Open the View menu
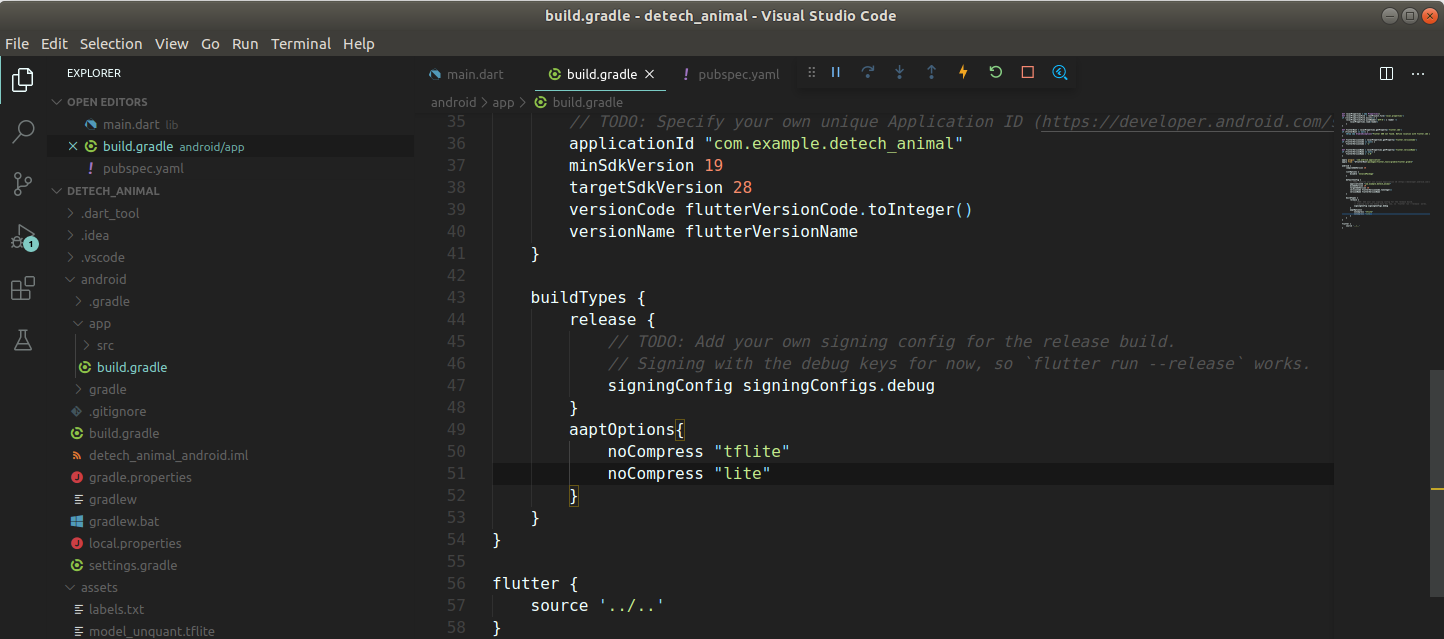 pos(172,44)
